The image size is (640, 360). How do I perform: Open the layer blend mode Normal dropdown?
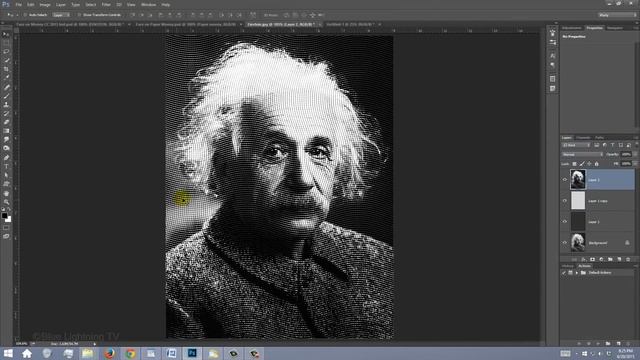coord(582,154)
